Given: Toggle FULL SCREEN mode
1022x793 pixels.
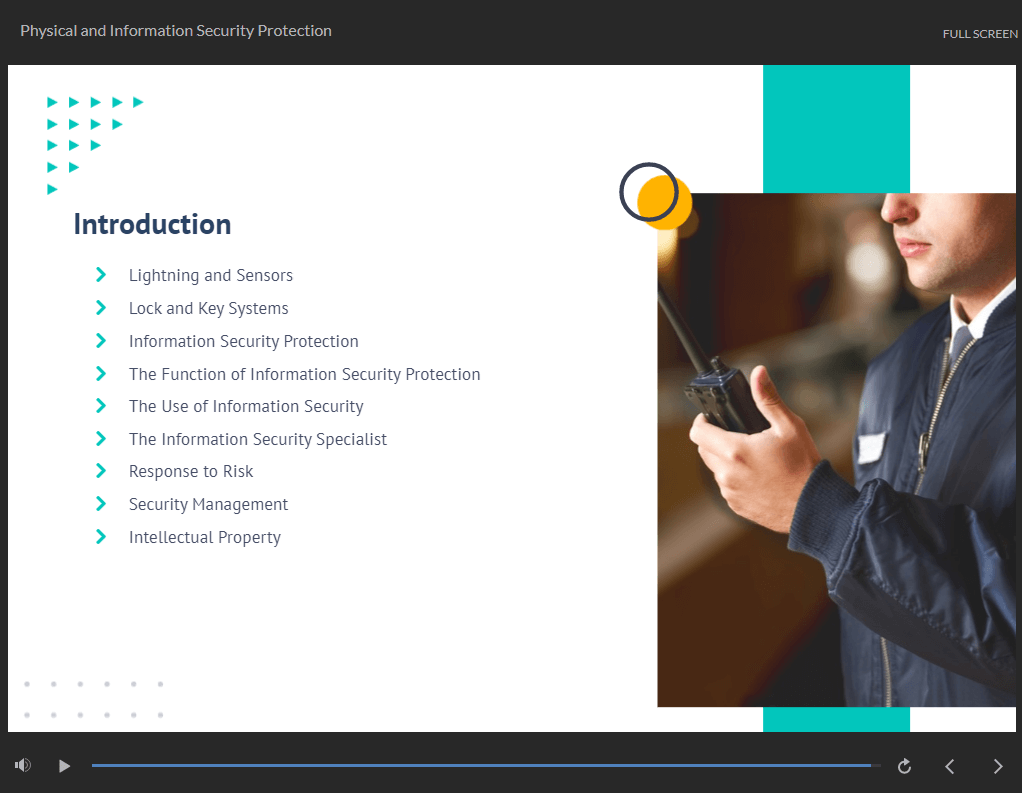Looking at the screenshot, I should 980,33.
